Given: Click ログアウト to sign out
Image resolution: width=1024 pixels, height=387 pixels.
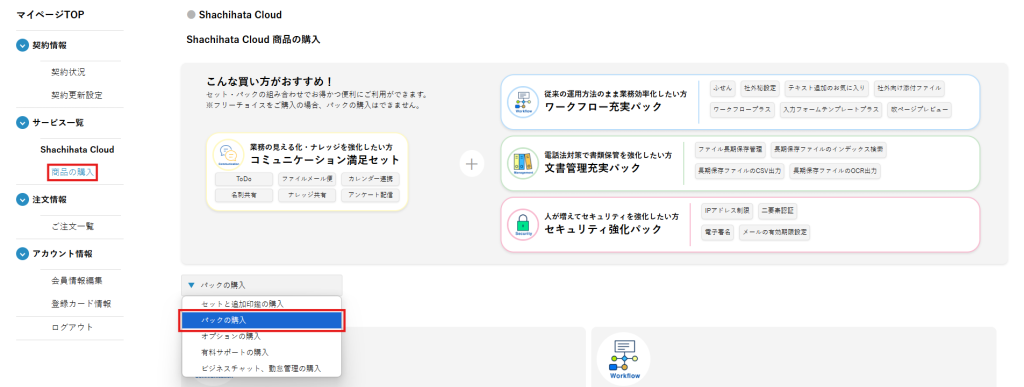Looking at the screenshot, I should 72,327.
